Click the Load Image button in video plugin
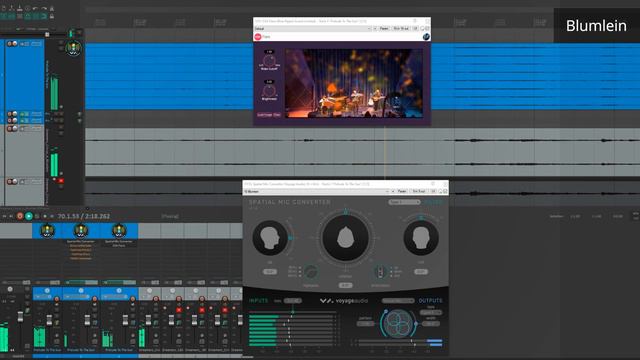The image size is (640, 360). point(264,115)
